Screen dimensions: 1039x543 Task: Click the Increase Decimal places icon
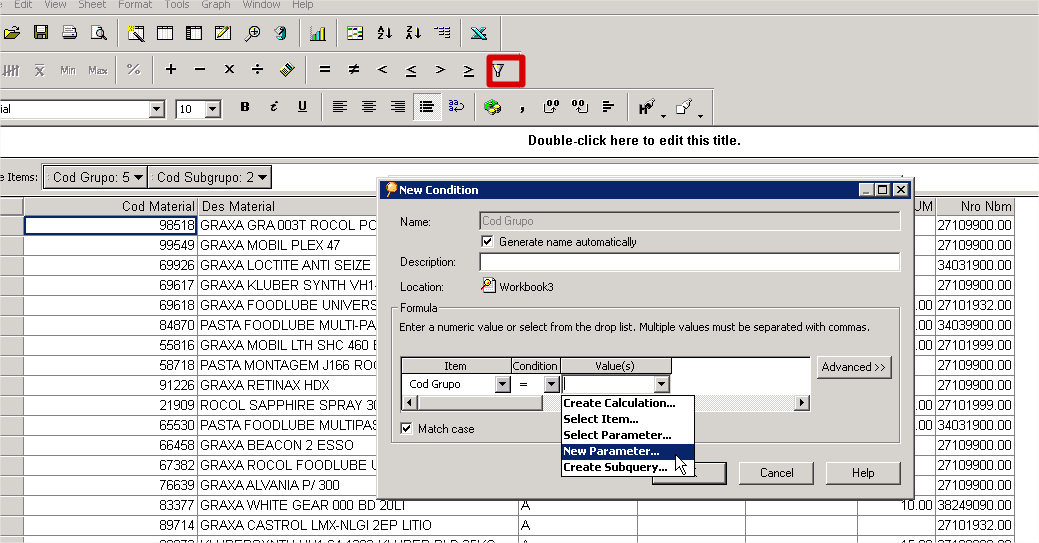pos(551,107)
